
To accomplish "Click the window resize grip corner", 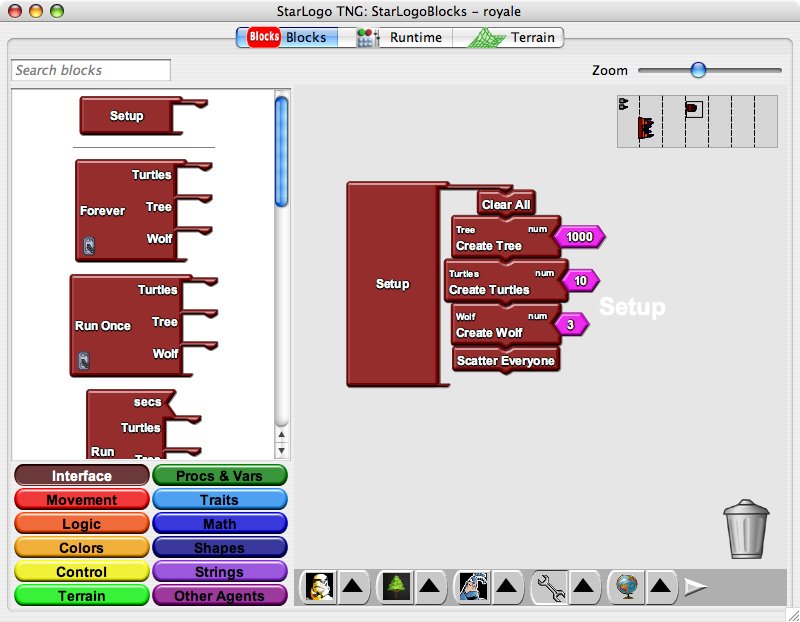I will (793, 615).
